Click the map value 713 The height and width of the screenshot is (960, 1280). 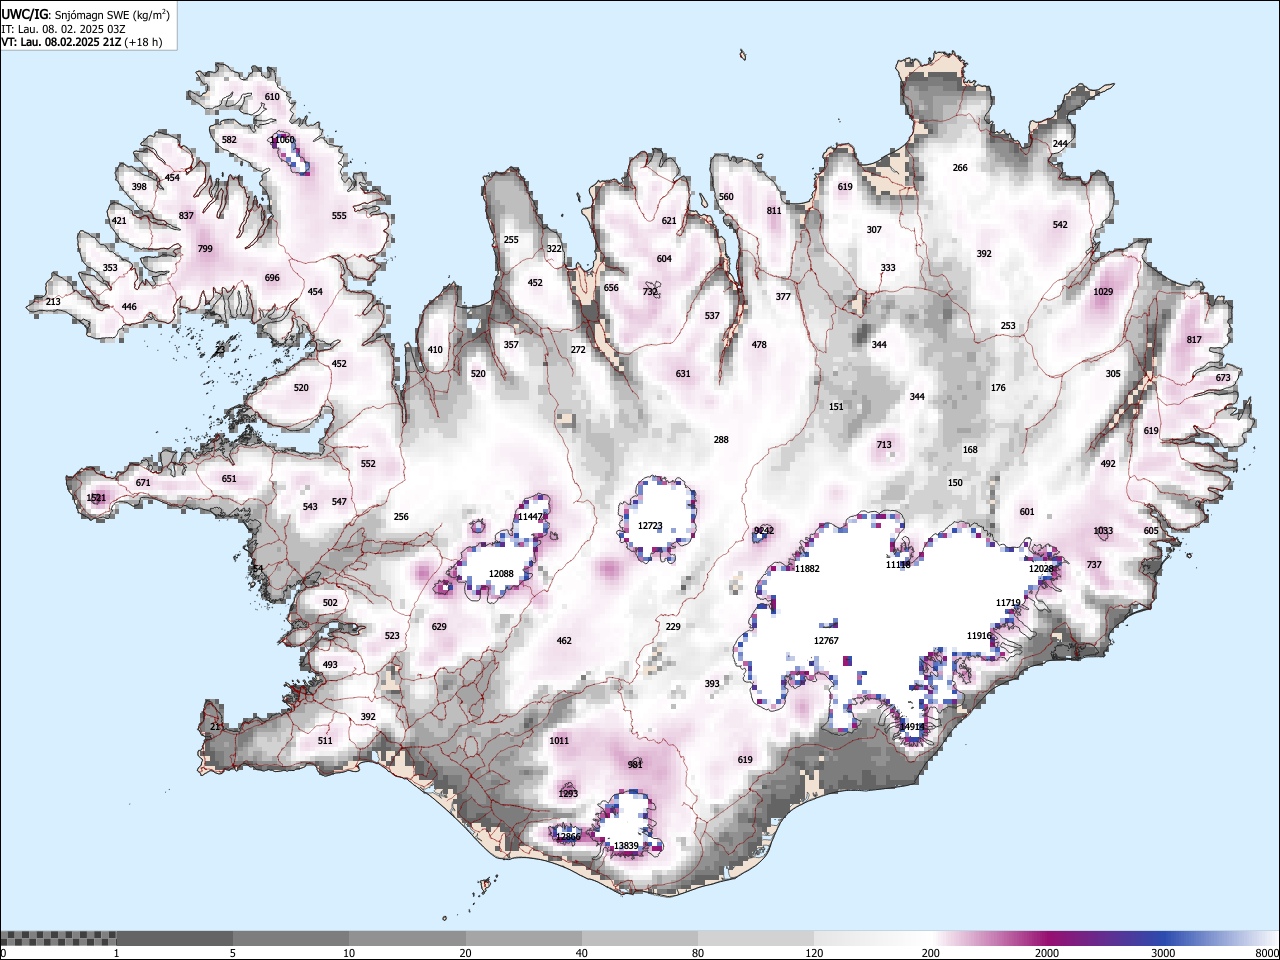(x=884, y=445)
